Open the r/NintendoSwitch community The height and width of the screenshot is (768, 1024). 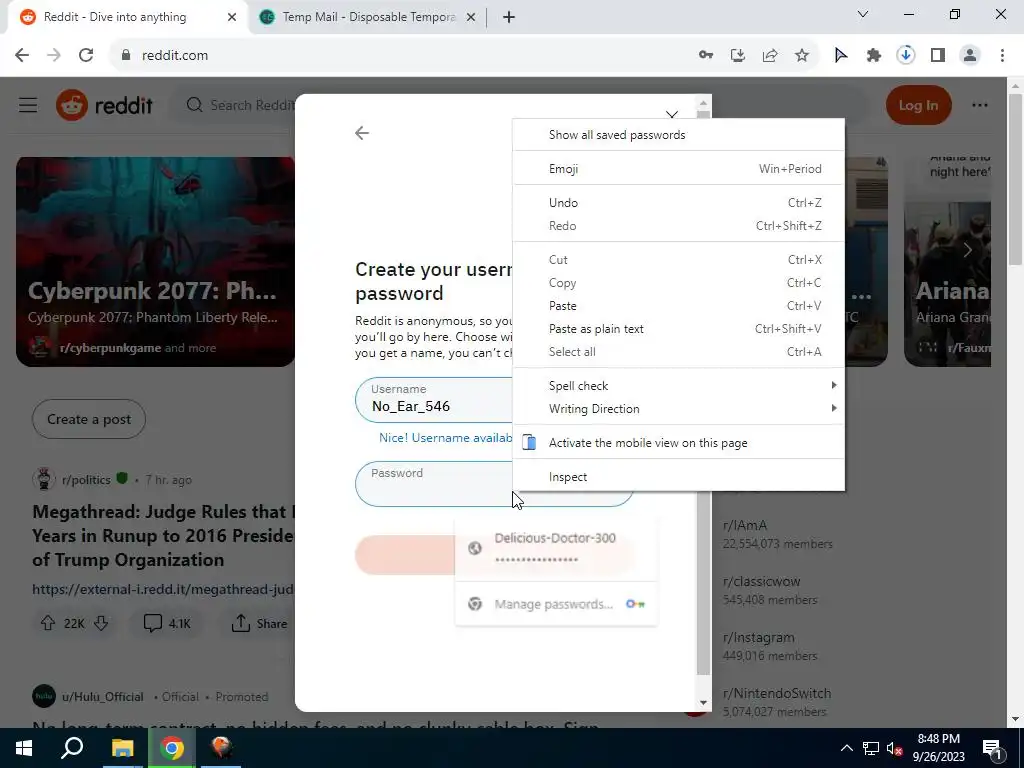(x=777, y=694)
